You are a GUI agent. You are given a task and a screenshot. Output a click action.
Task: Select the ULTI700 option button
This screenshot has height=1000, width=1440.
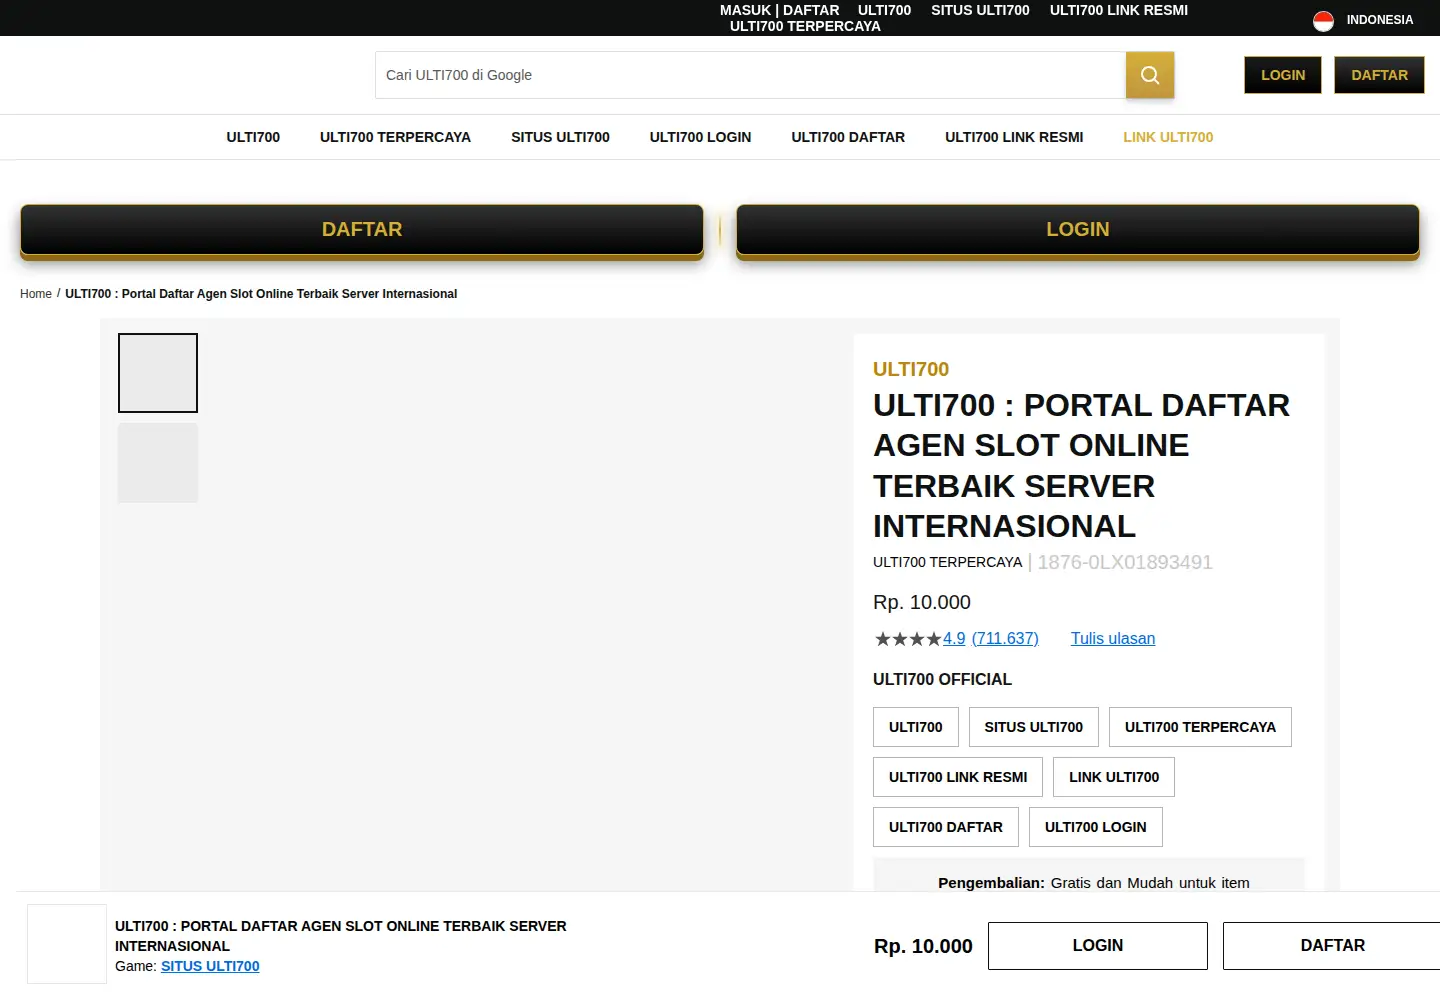[916, 727]
